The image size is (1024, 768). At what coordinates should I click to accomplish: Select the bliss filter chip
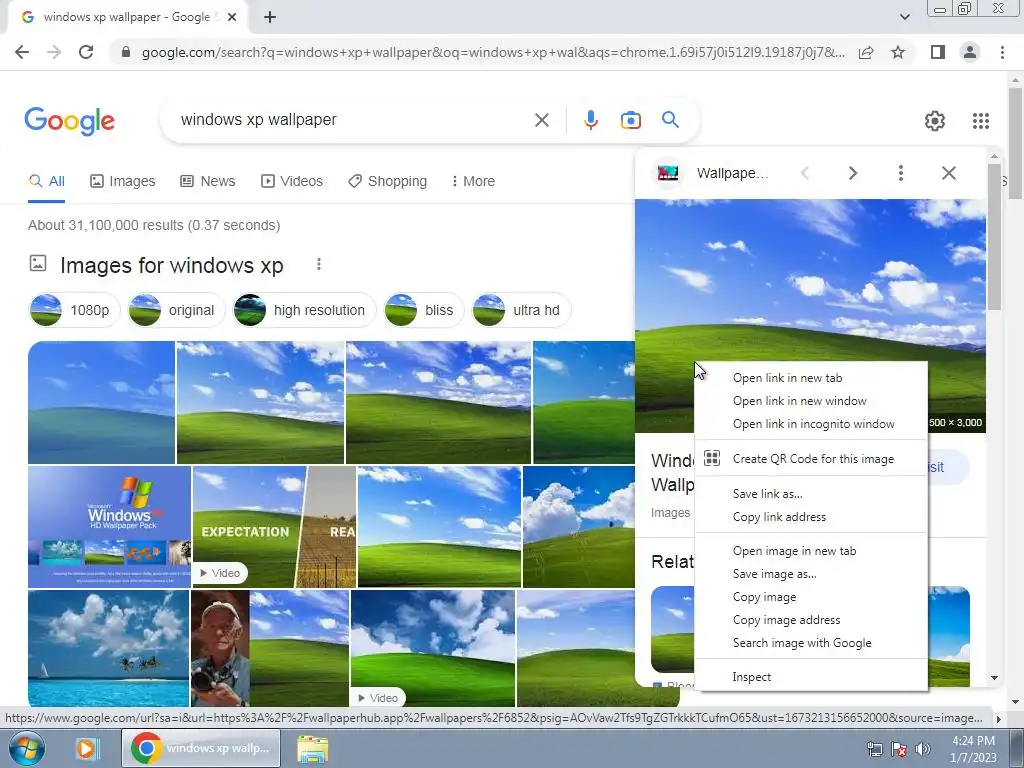point(423,310)
